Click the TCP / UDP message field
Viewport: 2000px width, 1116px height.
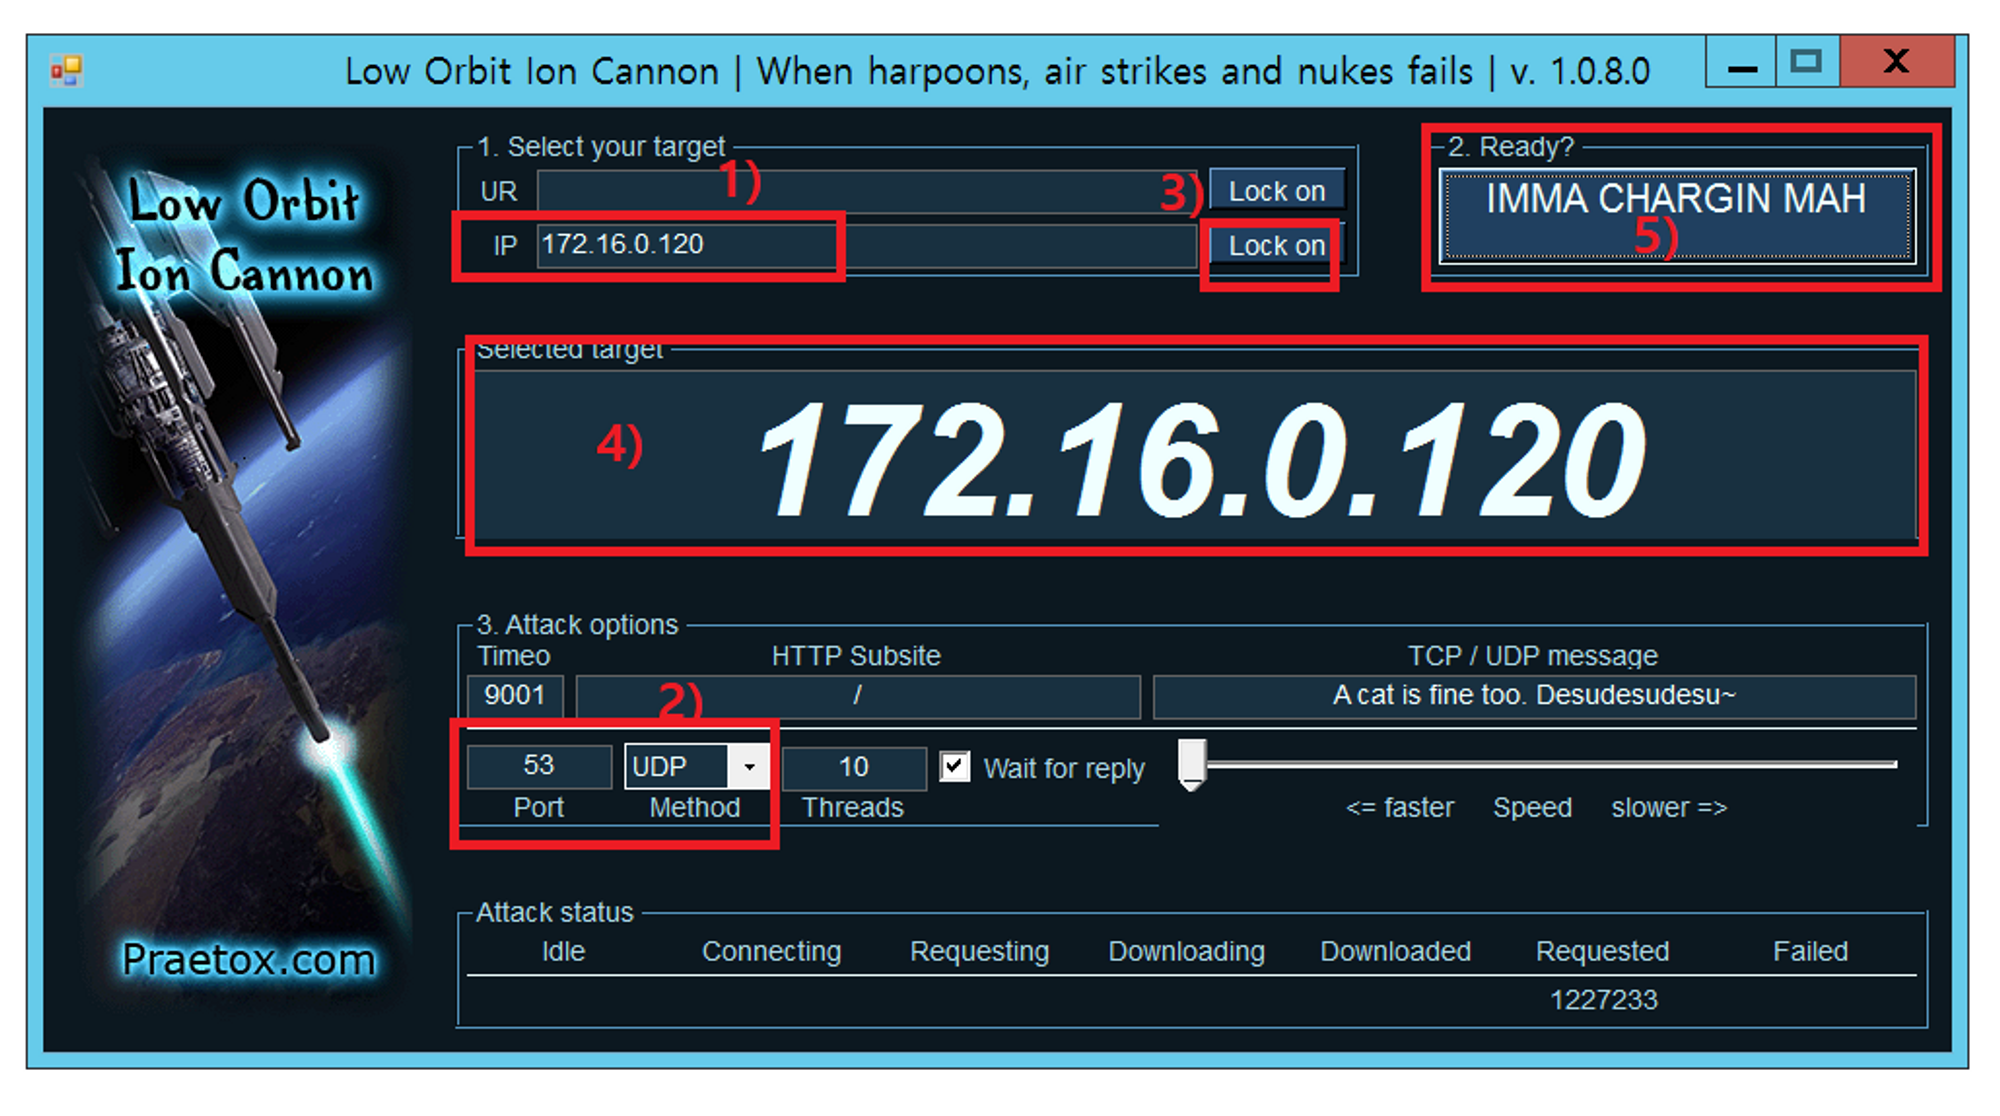tap(1534, 696)
